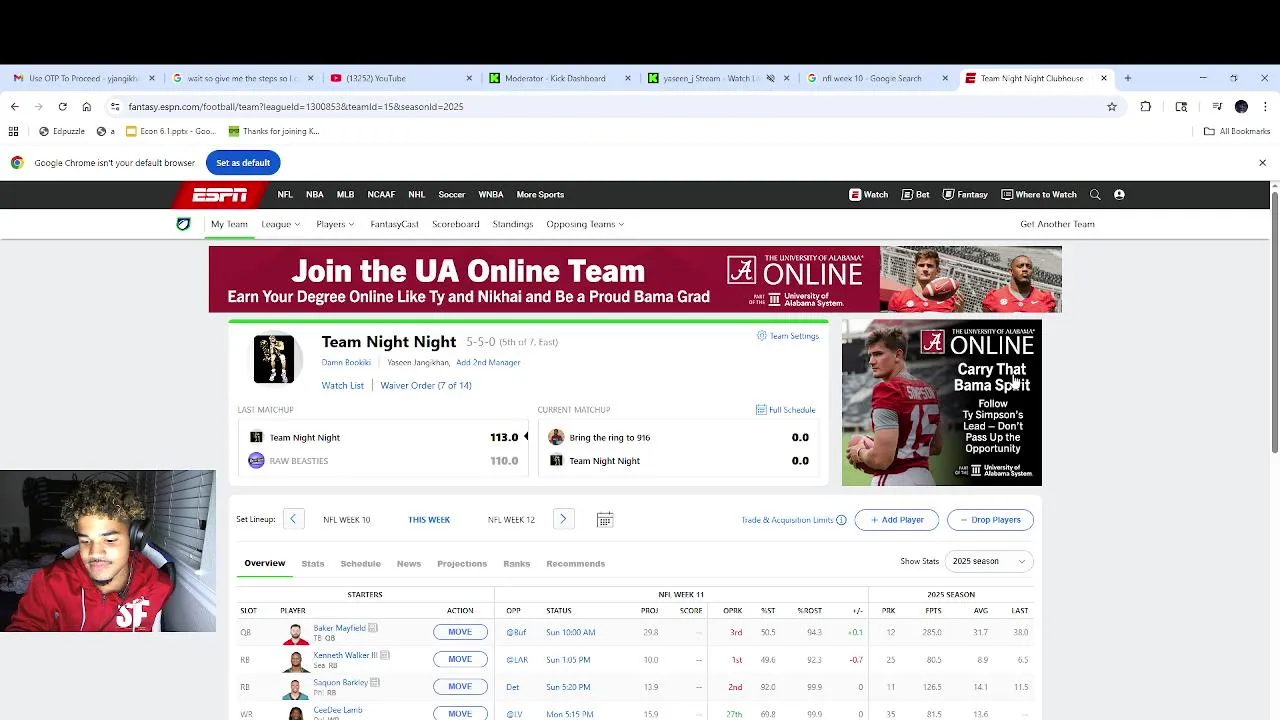Switch to the YouTube browser tab

pyautogui.click(x=400, y=78)
